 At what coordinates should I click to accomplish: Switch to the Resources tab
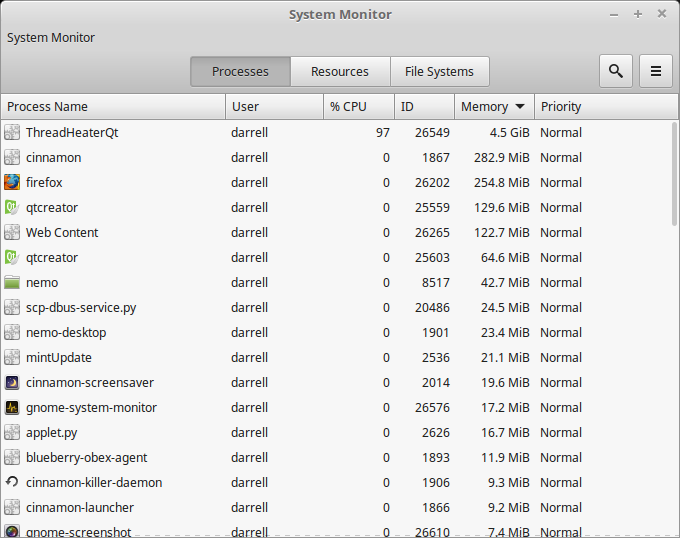340,71
